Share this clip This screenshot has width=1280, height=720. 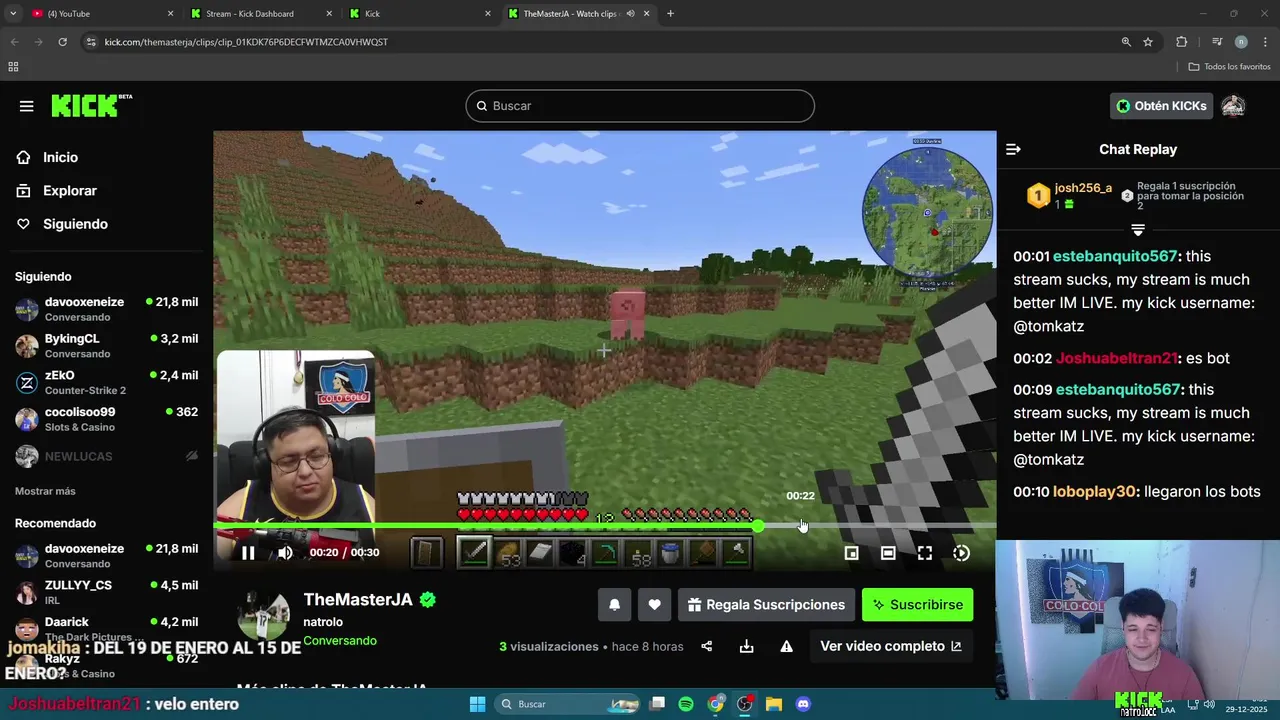pyautogui.click(x=706, y=646)
